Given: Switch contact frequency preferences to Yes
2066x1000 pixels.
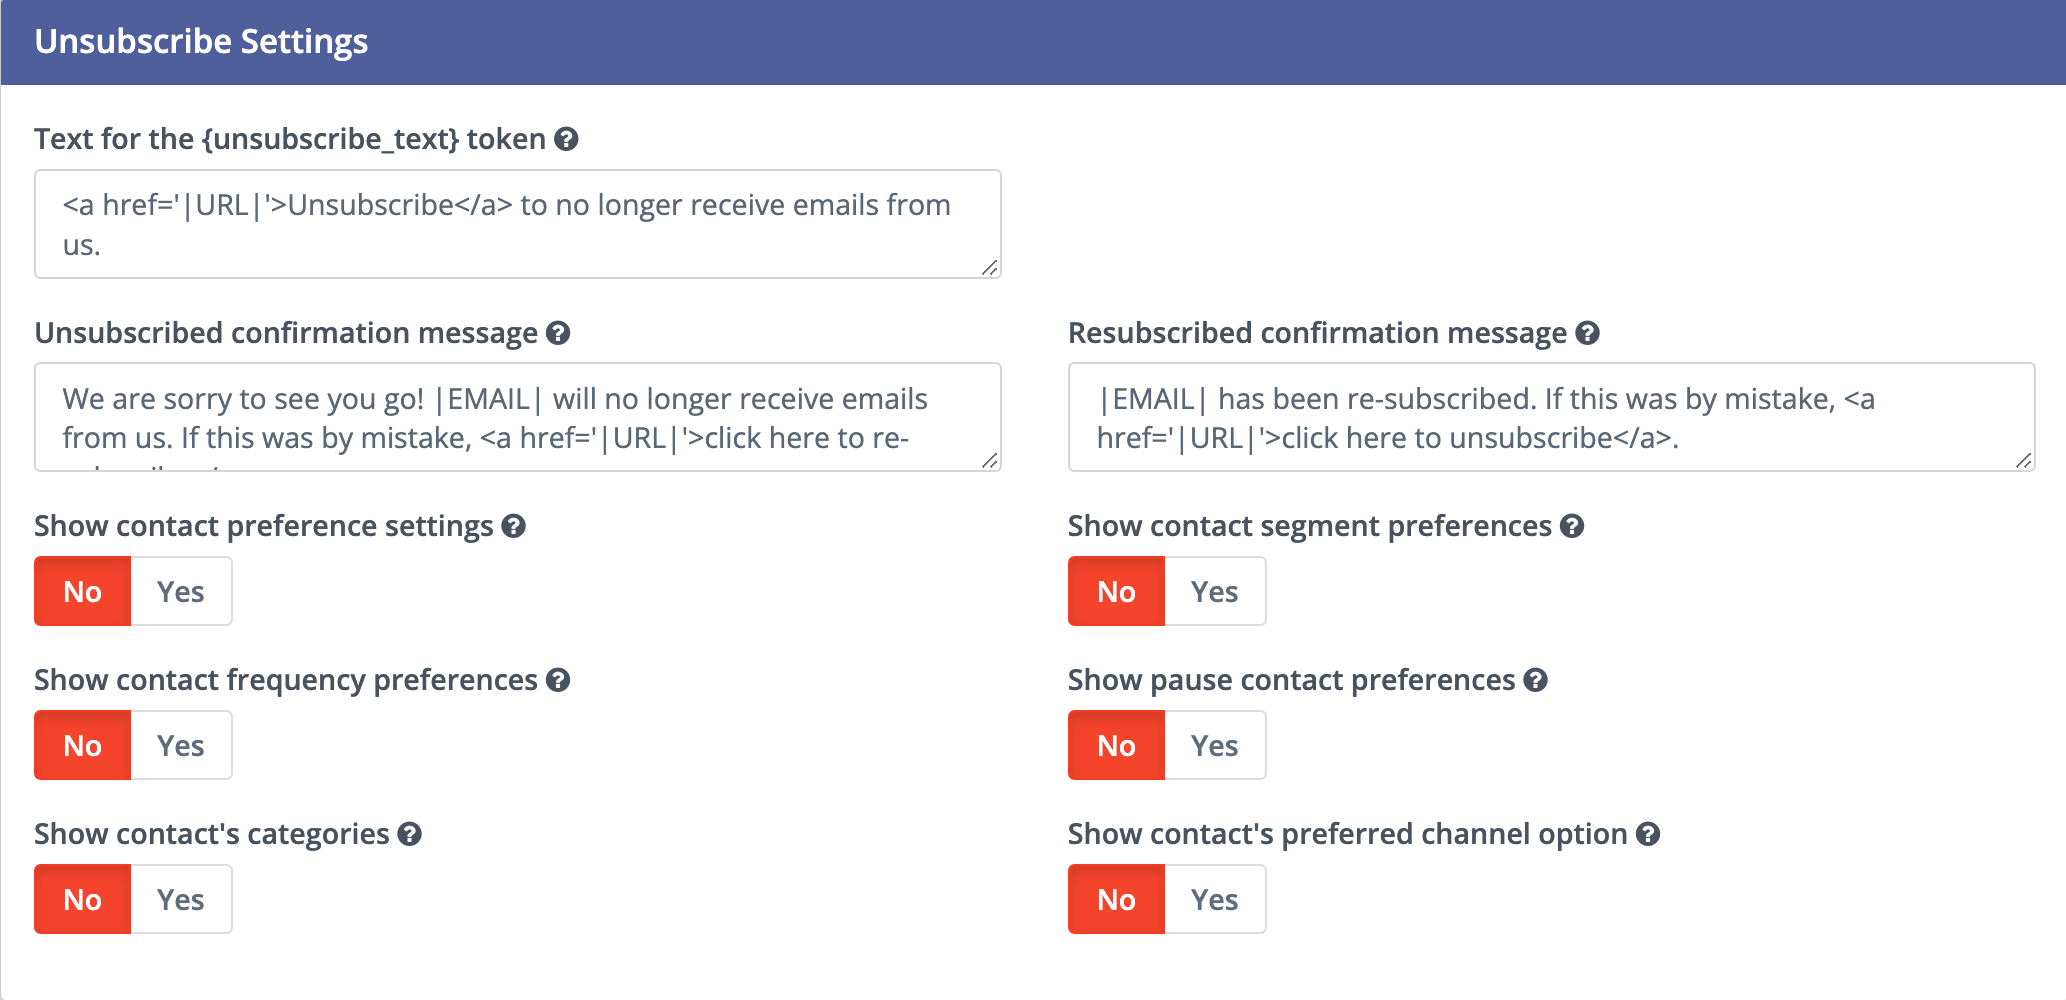Looking at the screenshot, I should [x=181, y=745].
